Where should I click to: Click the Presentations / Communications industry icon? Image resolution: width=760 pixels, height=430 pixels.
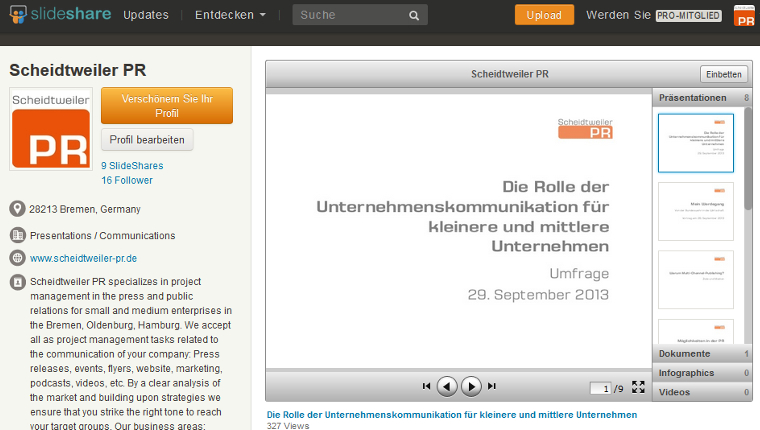point(17,235)
